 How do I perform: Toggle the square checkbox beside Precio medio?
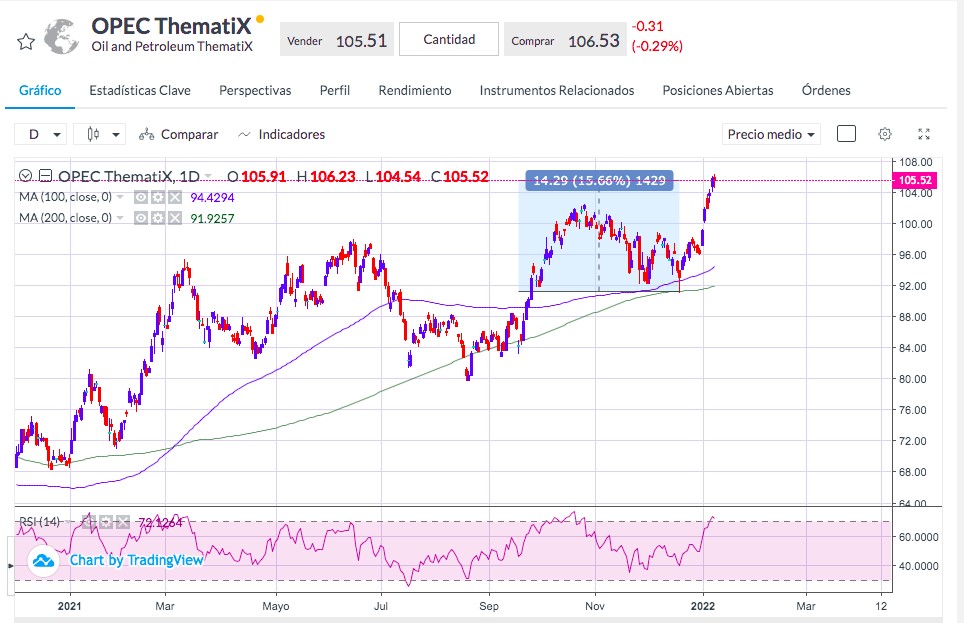pos(846,134)
